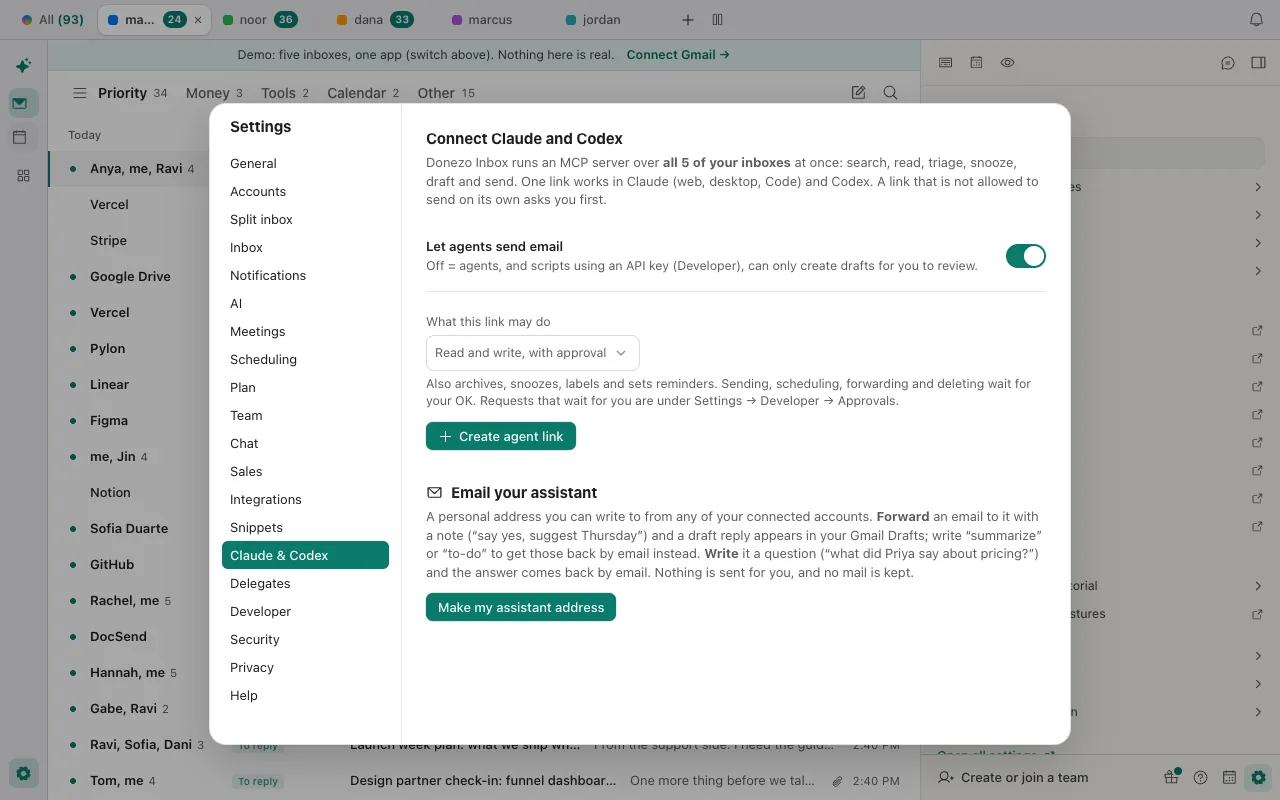Click the calendar icon in right panel header

point(976,63)
